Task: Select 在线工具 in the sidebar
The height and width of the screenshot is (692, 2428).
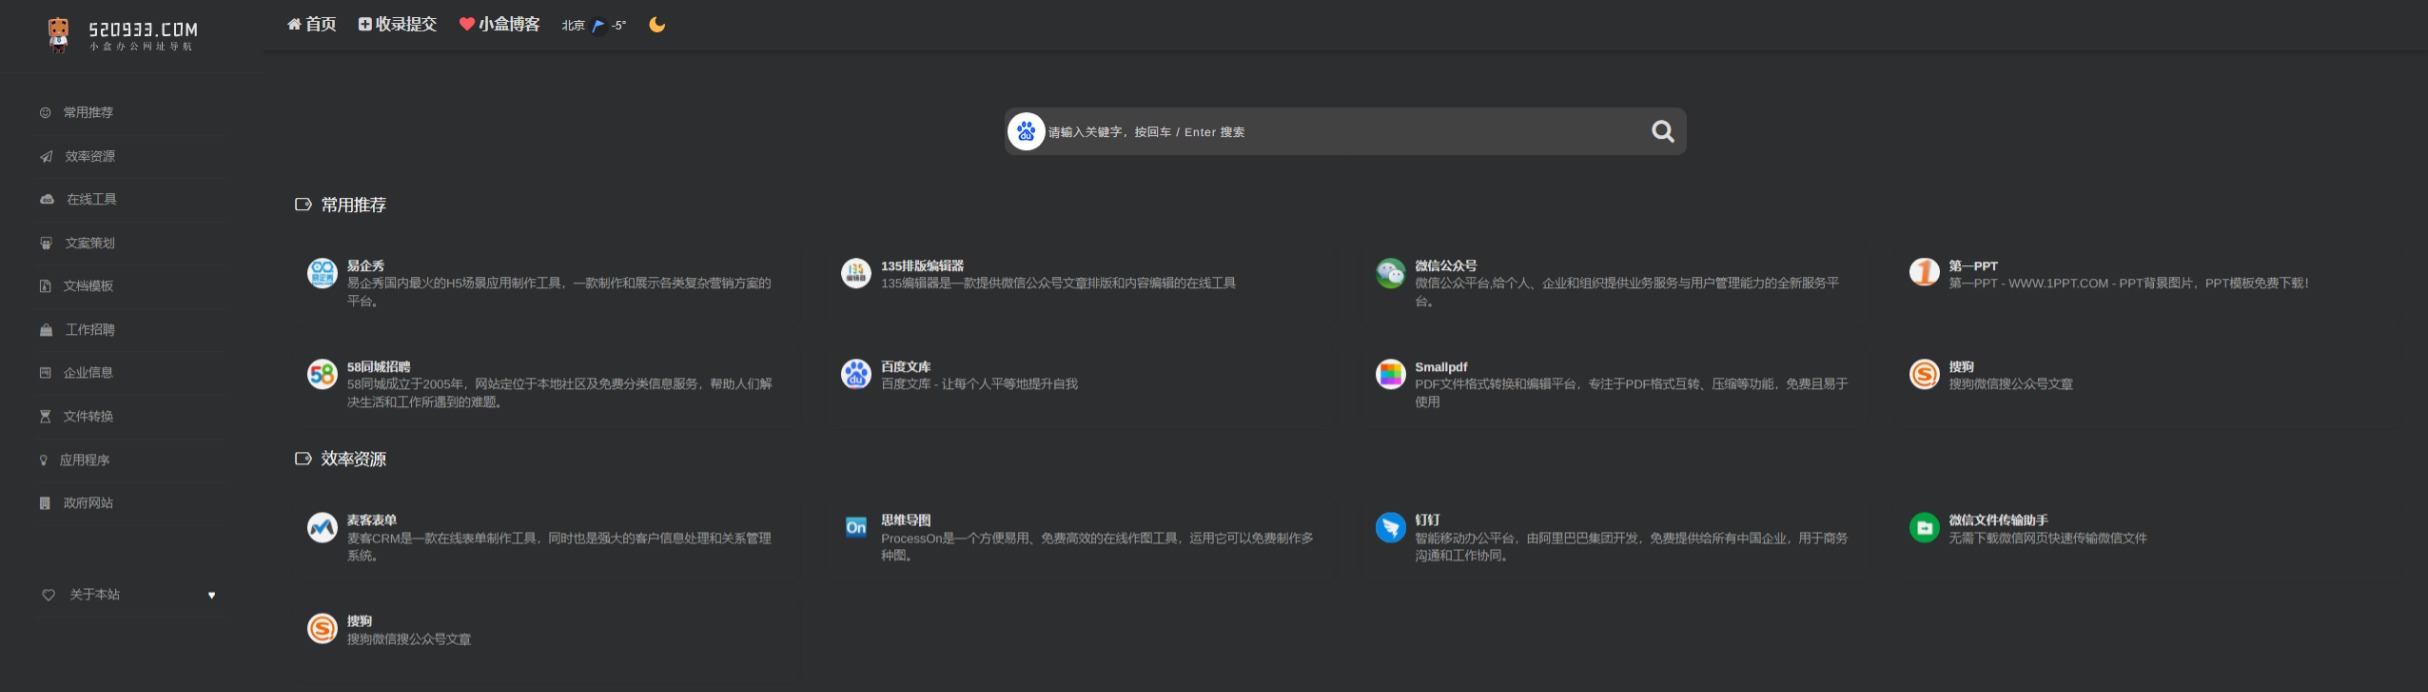Action: coord(92,199)
